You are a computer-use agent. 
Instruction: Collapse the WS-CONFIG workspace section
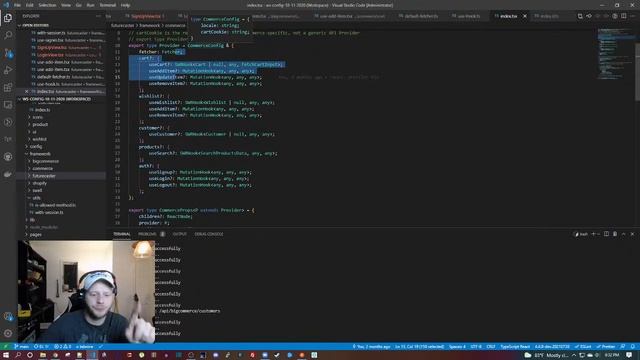point(61,99)
